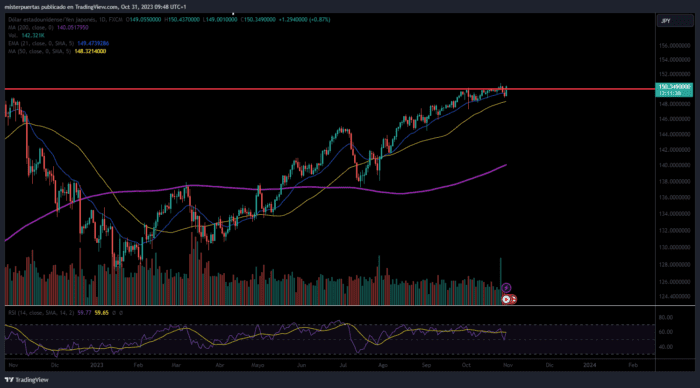Screen dimensions: 700x388
Task: Click the 40.00 RSI axis label
Action: point(666,347)
